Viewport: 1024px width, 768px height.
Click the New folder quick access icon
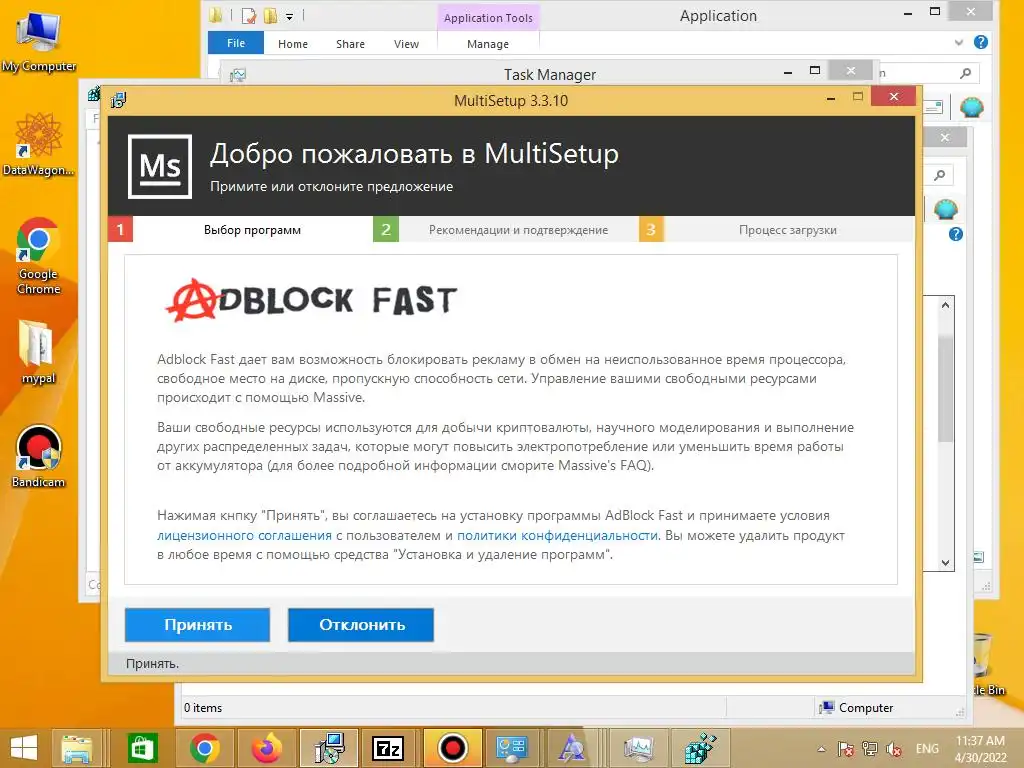[270, 15]
